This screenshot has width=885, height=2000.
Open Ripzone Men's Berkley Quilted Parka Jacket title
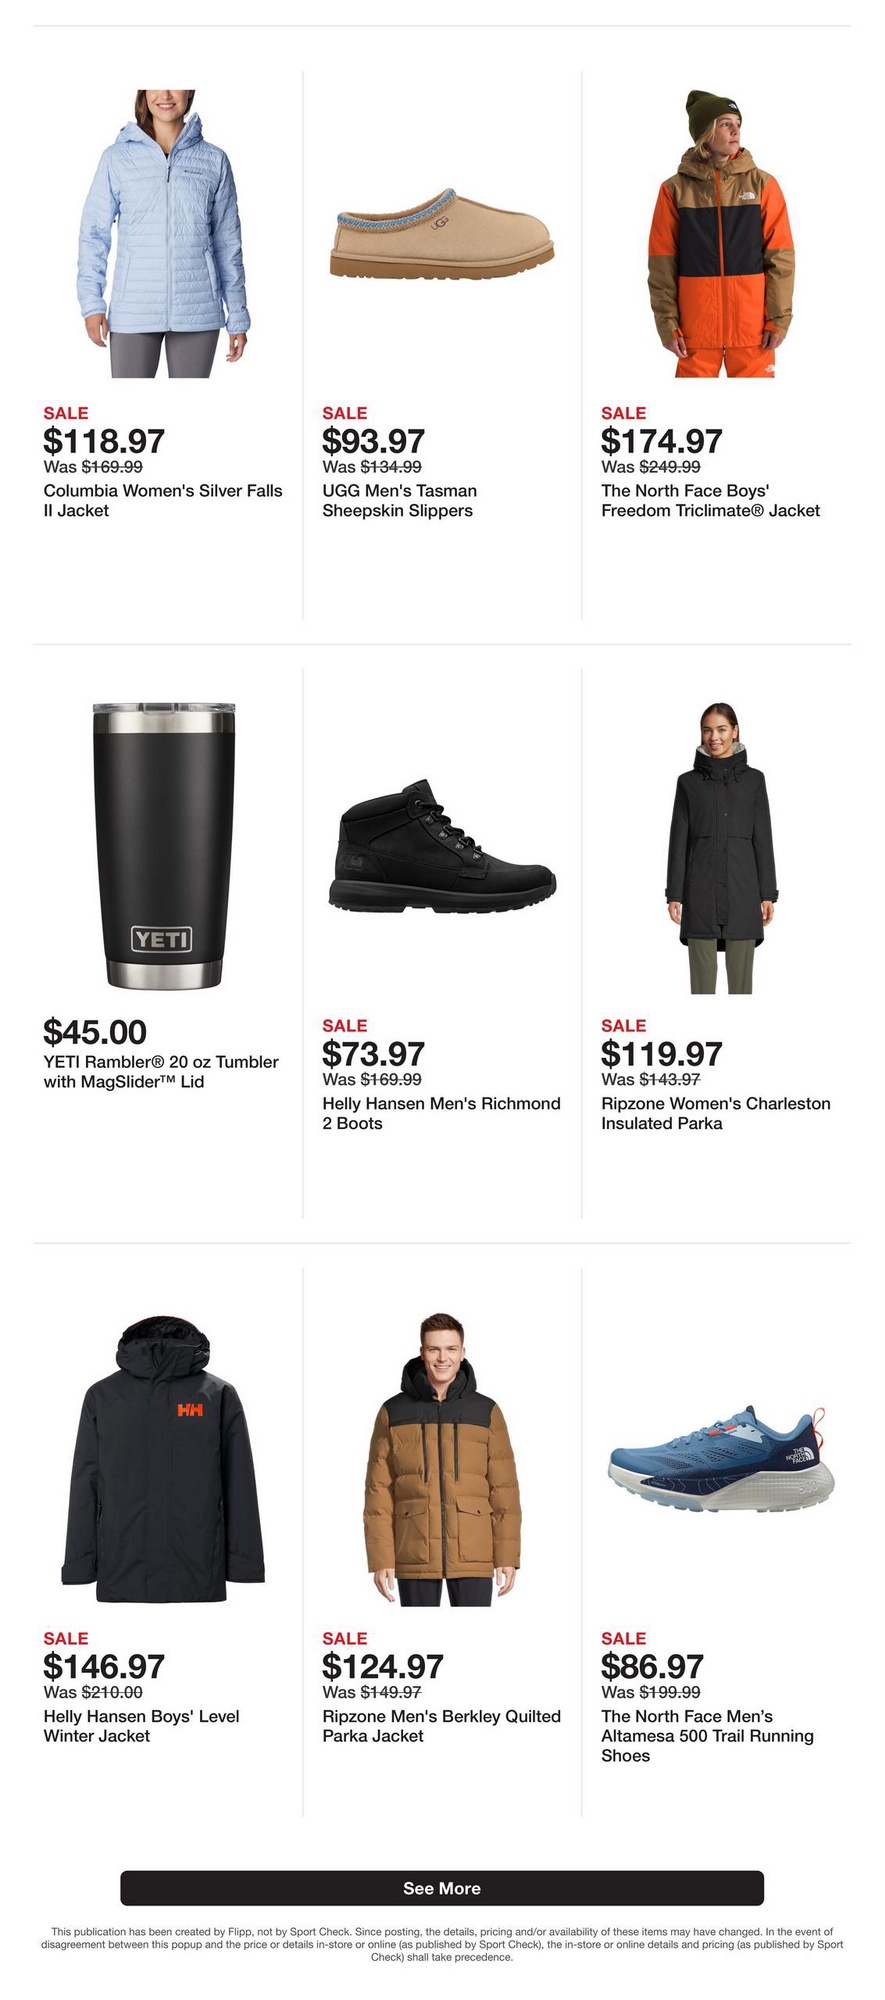(x=441, y=1726)
